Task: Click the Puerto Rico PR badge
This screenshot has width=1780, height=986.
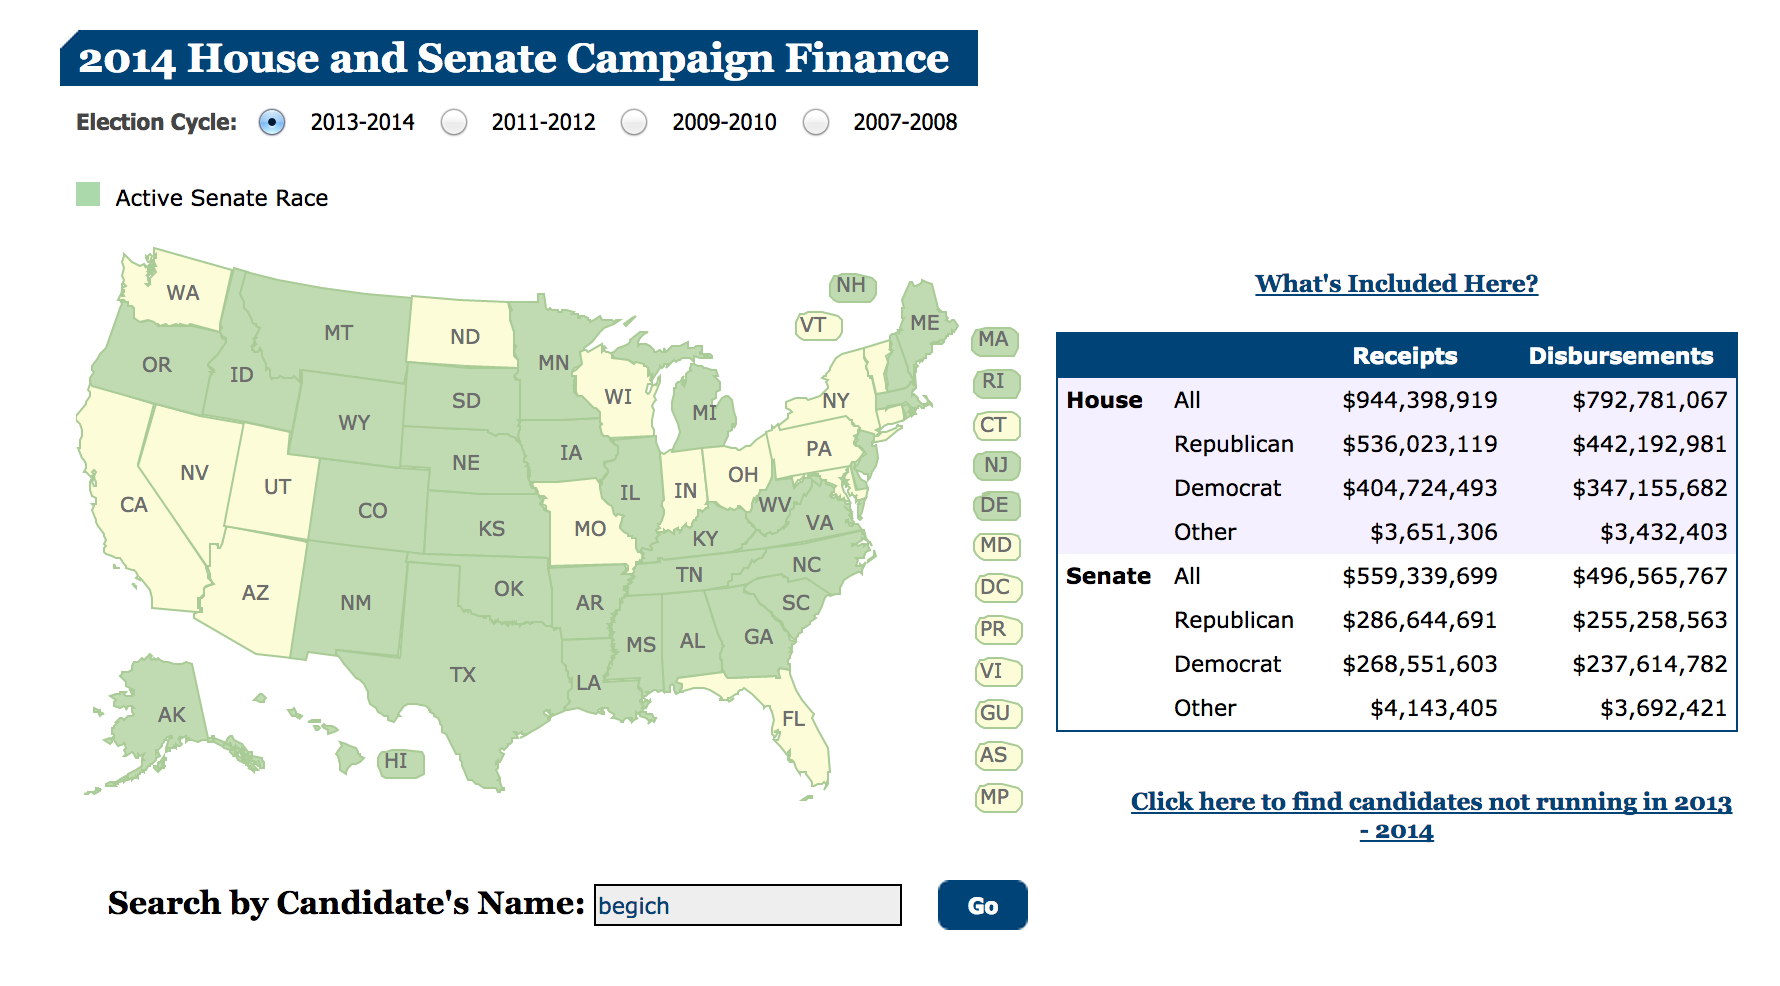Action: click(996, 629)
